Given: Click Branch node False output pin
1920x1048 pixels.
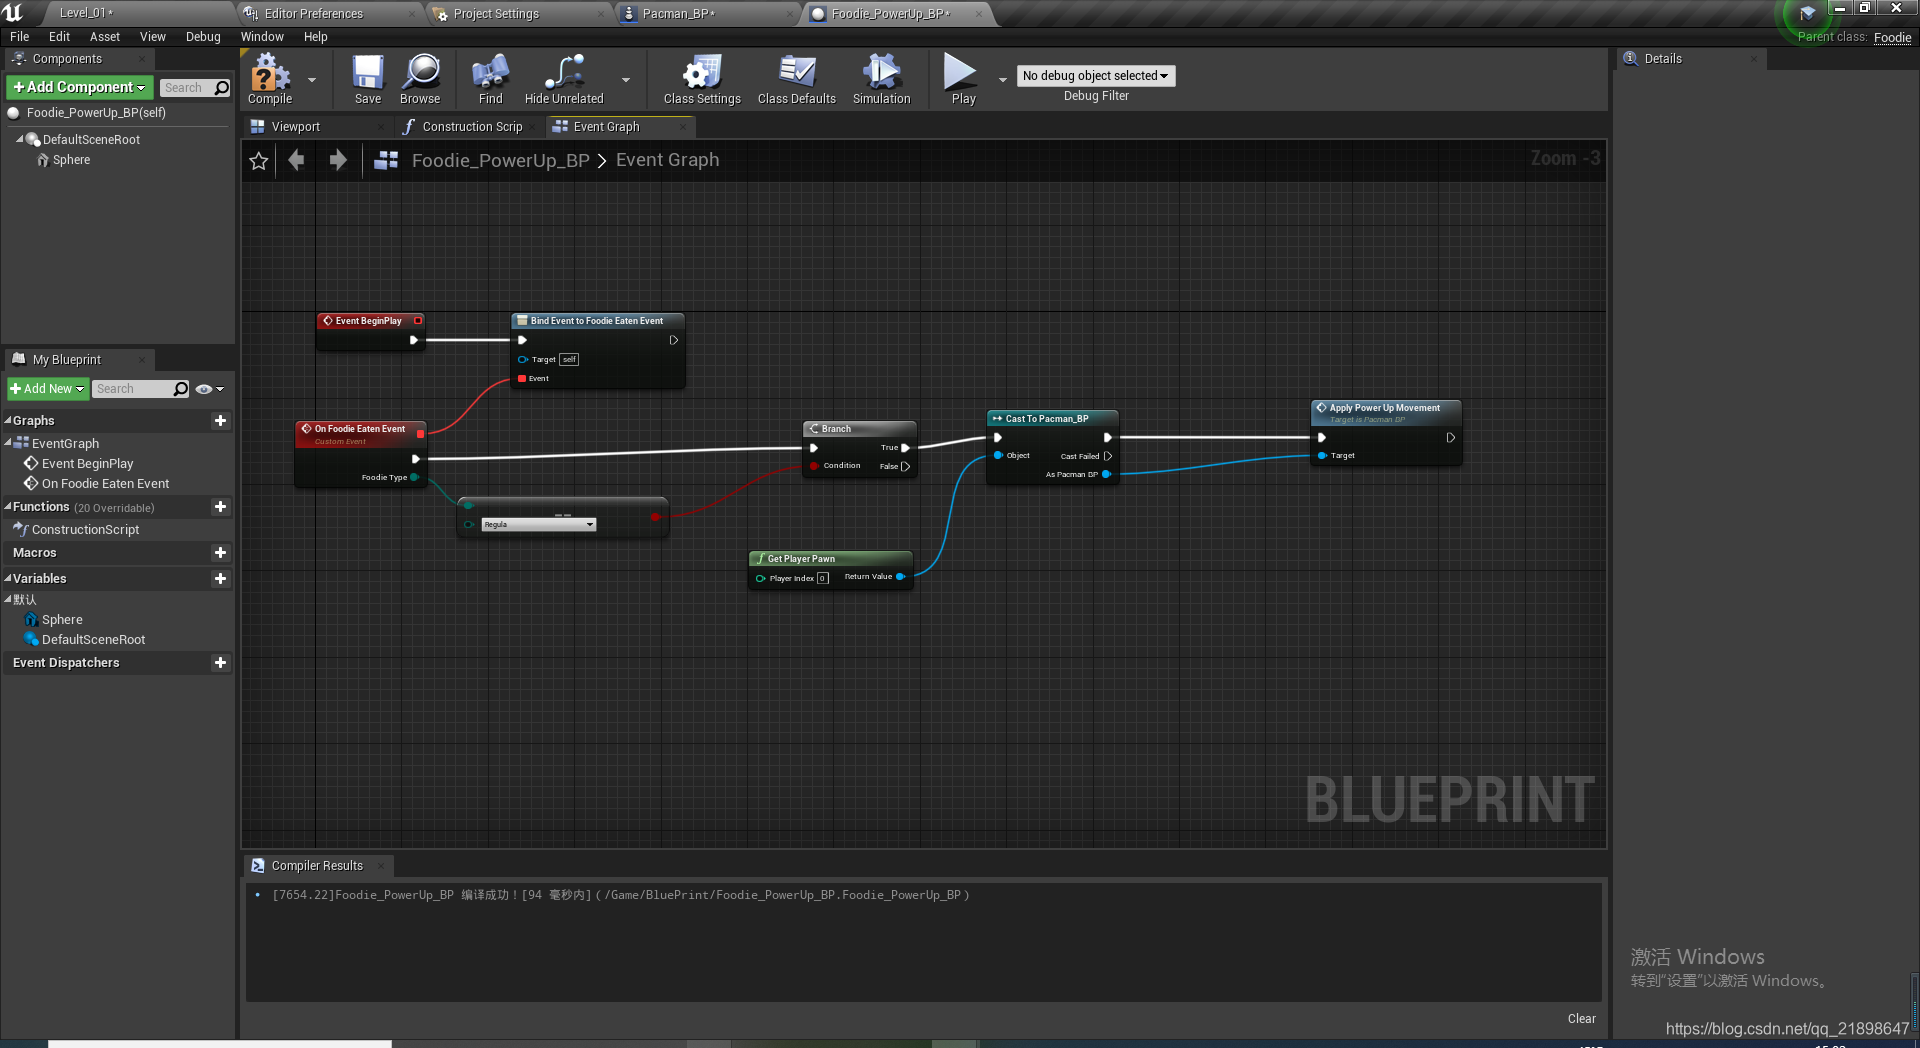Looking at the screenshot, I should pyautogui.click(x=905, y=467).
